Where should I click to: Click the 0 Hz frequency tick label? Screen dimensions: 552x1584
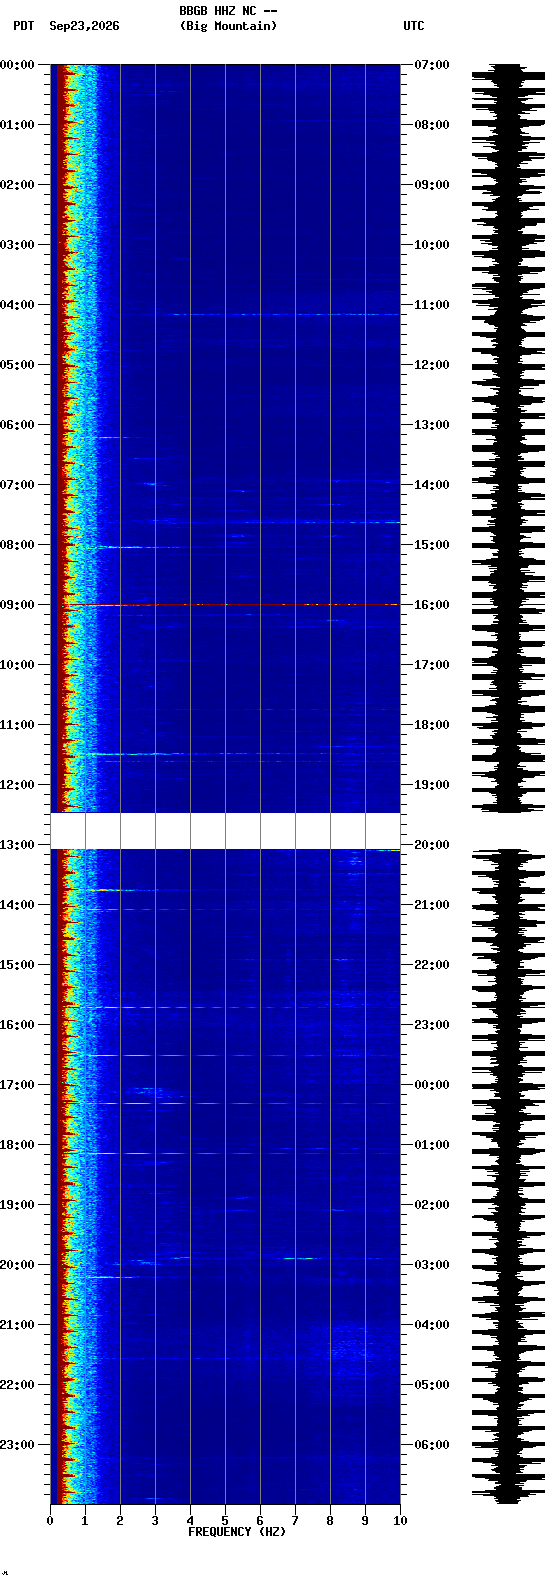[x=50, y=1521]
